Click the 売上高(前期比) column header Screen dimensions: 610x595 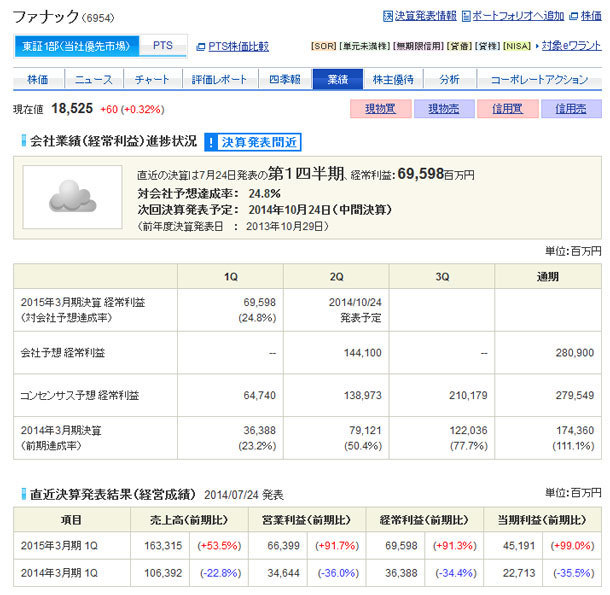click(x=189, y=520)
